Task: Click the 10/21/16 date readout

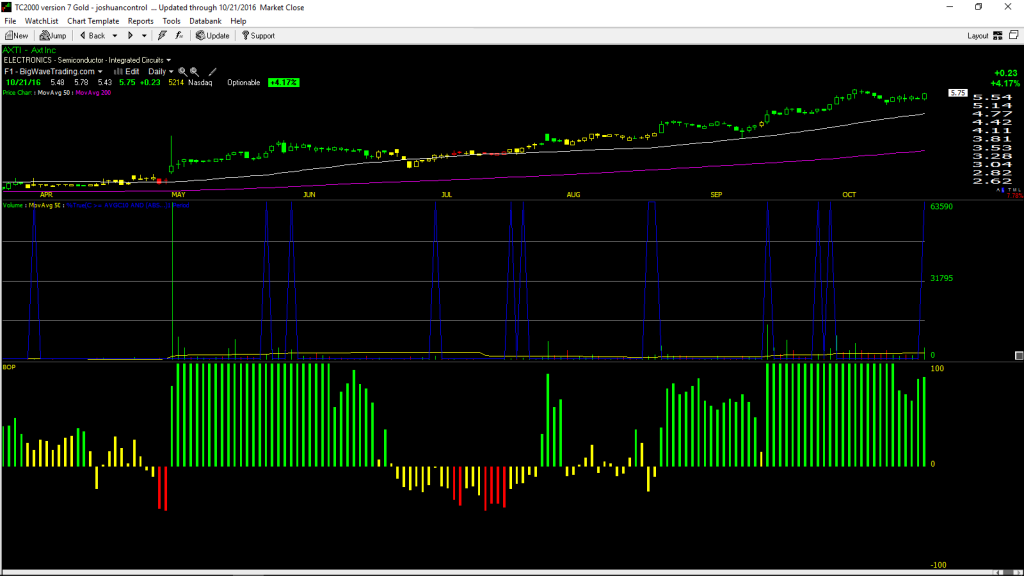Action: tap(24, 83)
